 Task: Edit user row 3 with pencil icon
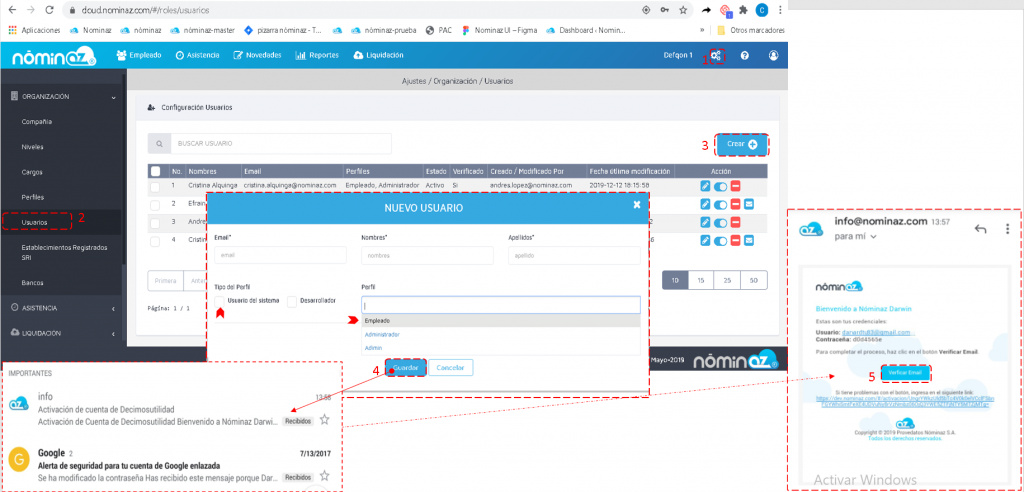(x=705, y=222)
